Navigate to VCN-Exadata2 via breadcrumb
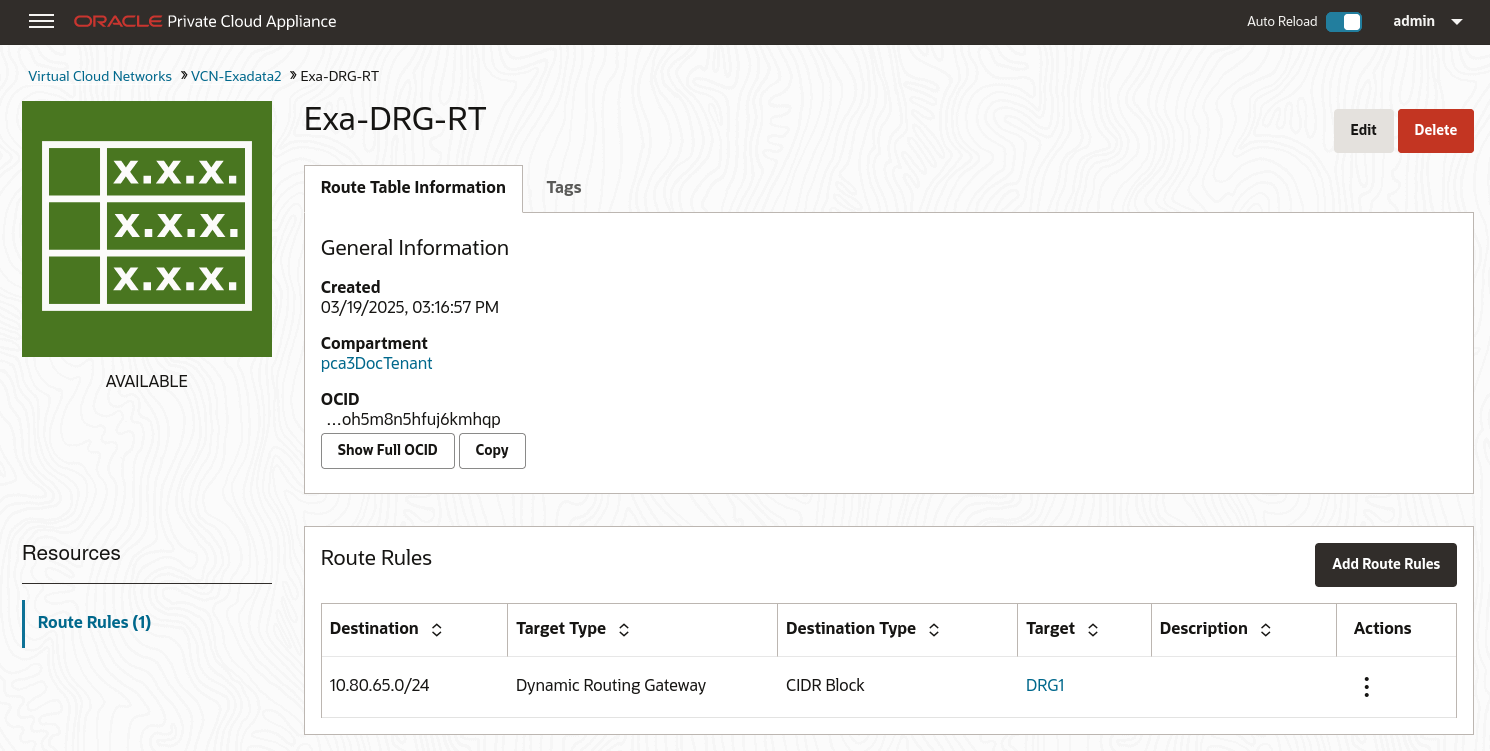The width and height of the screenshot is (1490, 751). pos(236,76)
